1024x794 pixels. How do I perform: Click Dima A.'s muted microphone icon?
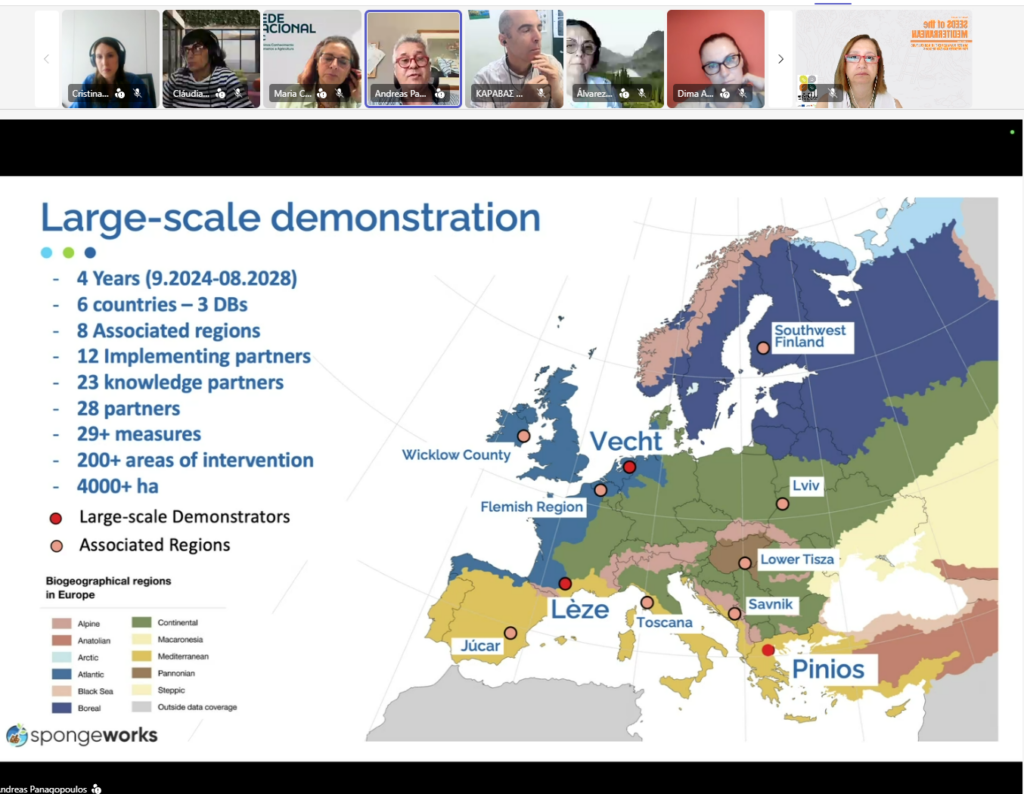tap(743, 93)
